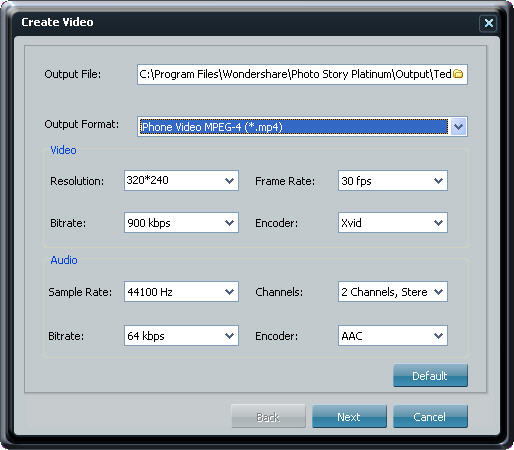Click the Next button
514x450 pixels.
pos(349,416)
